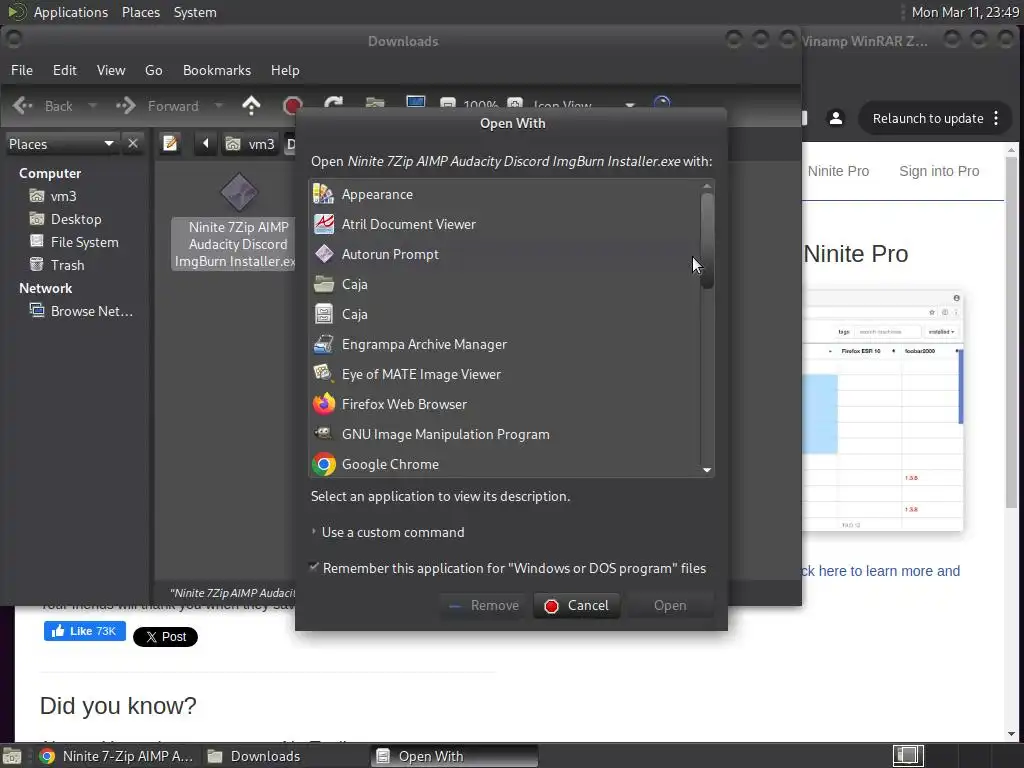Click the Facebook Like button
The width and height of the screenshot is (1024, 768).
[85, 631]
